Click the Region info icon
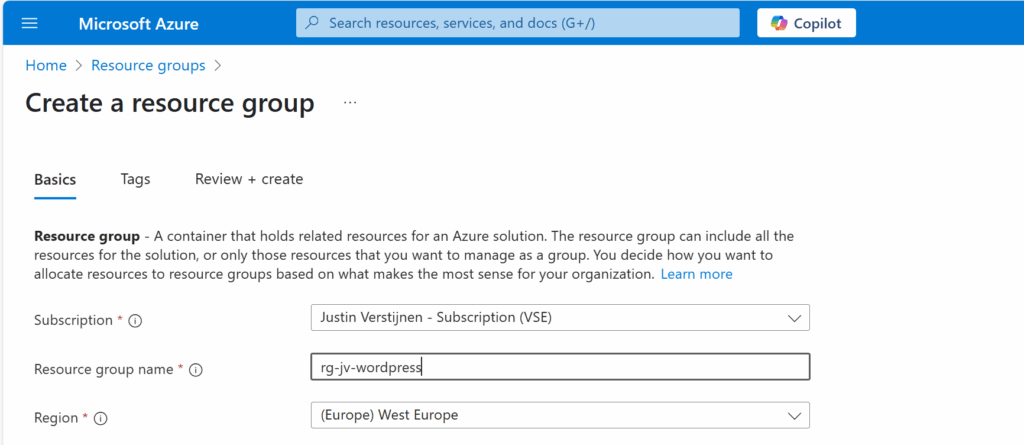1024x445 pixels. click(x=101, y=418)
